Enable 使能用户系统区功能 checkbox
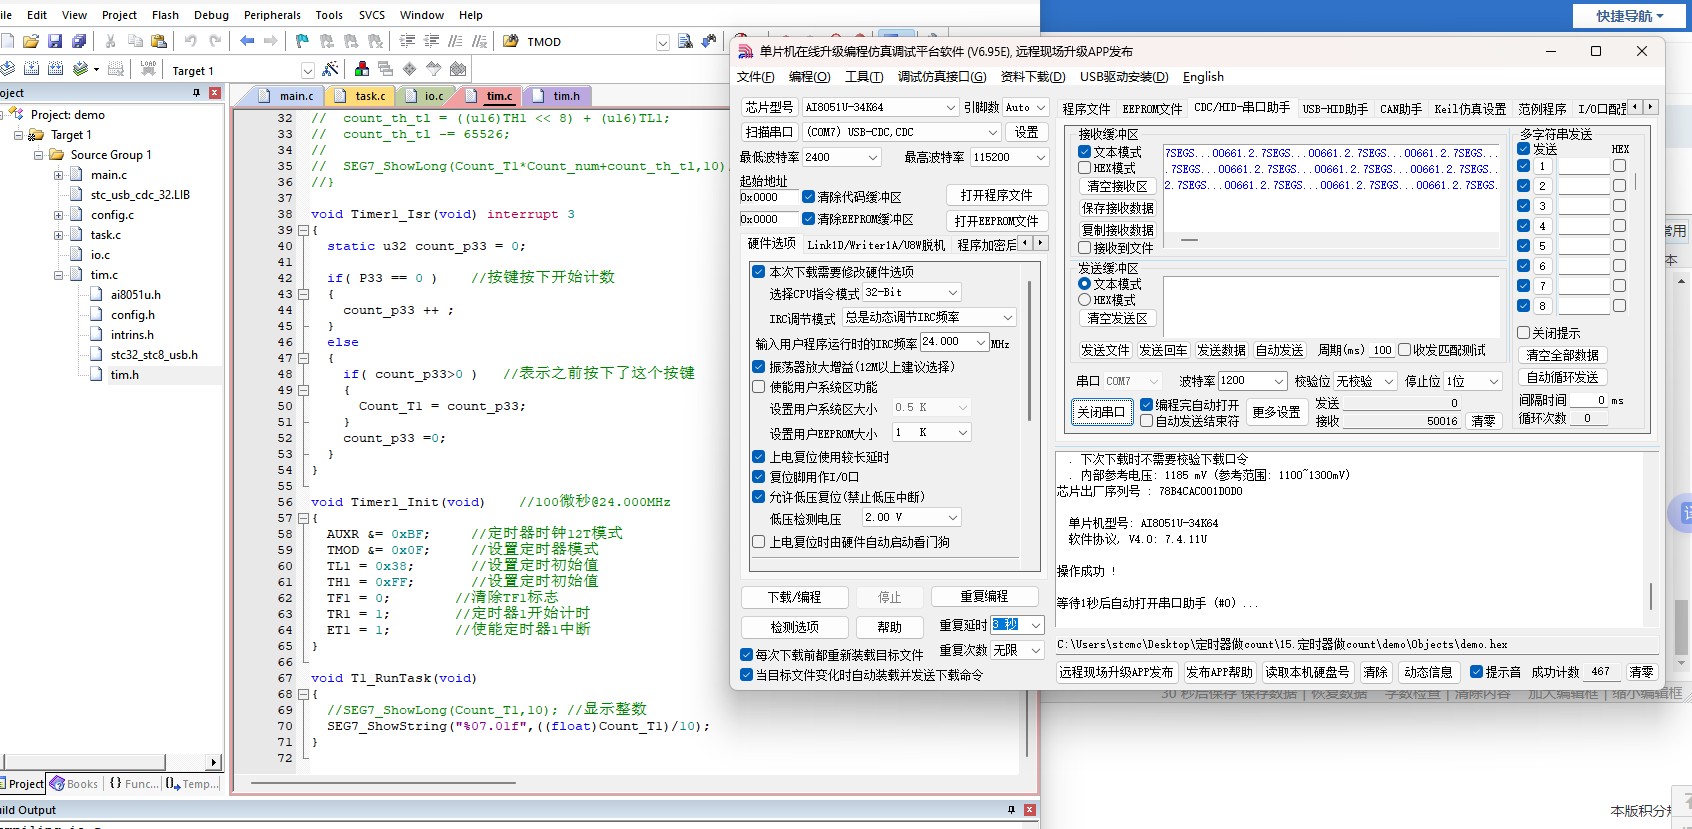Image resolution: width=1692 pixels, height=829 pixels. click(x=758, y=387)
